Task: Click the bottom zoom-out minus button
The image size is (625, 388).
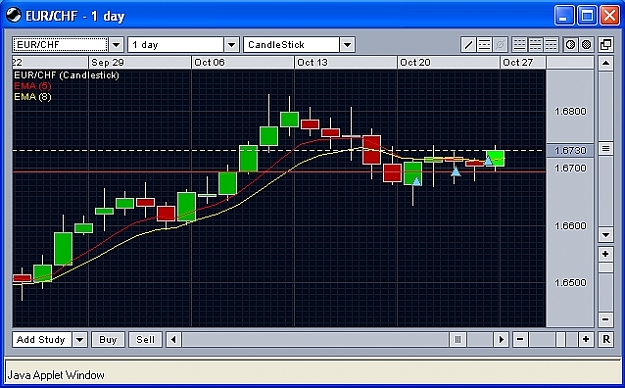Action: click(520, 339)
